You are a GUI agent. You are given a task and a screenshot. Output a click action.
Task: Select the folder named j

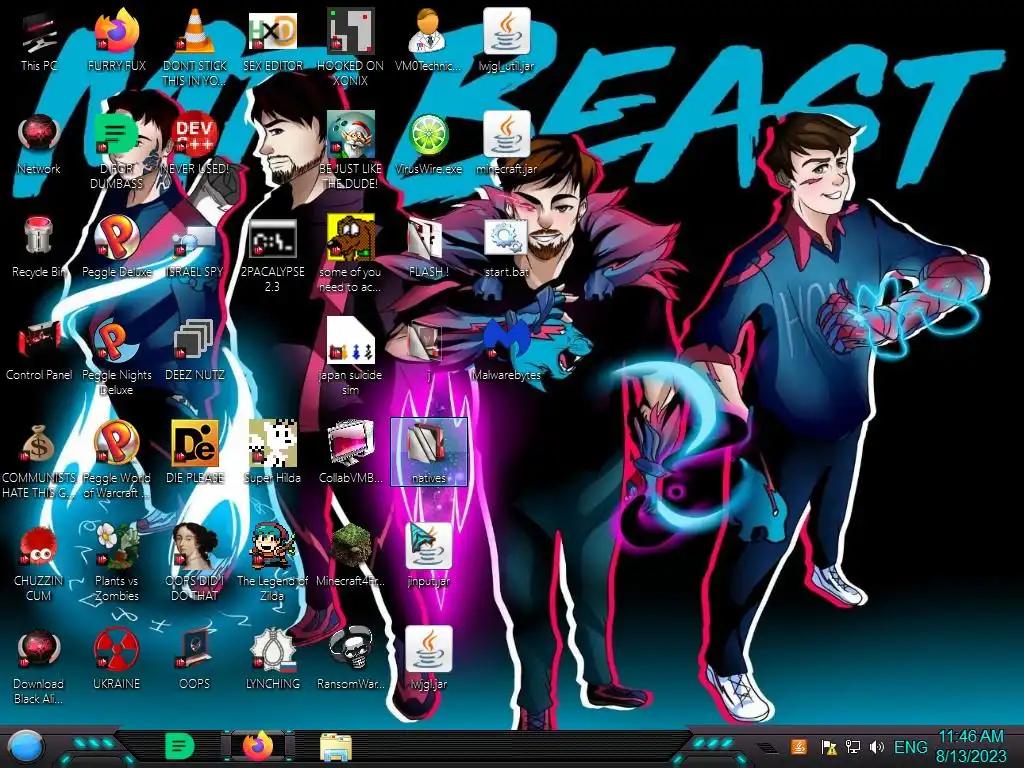(428, 351)
